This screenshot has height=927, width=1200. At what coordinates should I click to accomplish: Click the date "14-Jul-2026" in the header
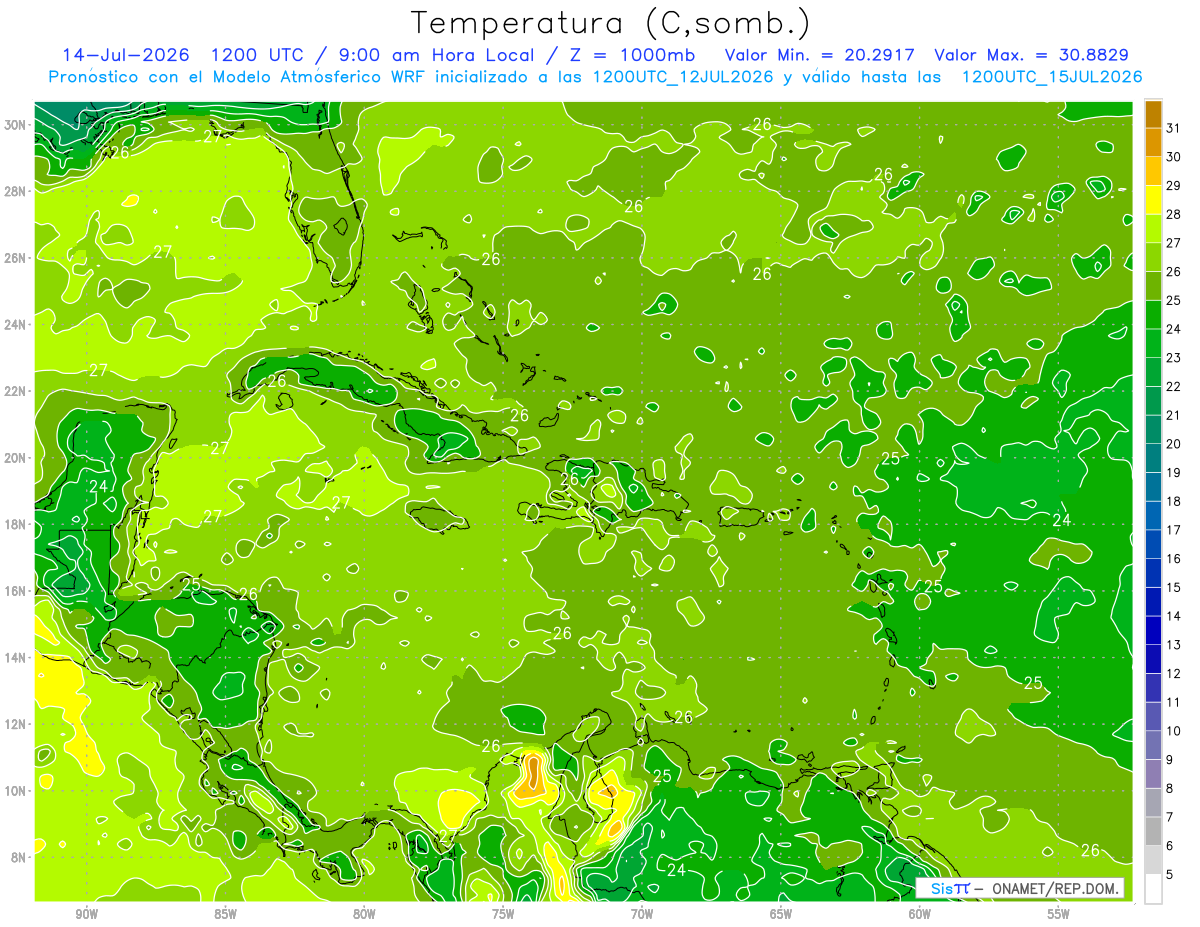(x=126, y=54)
